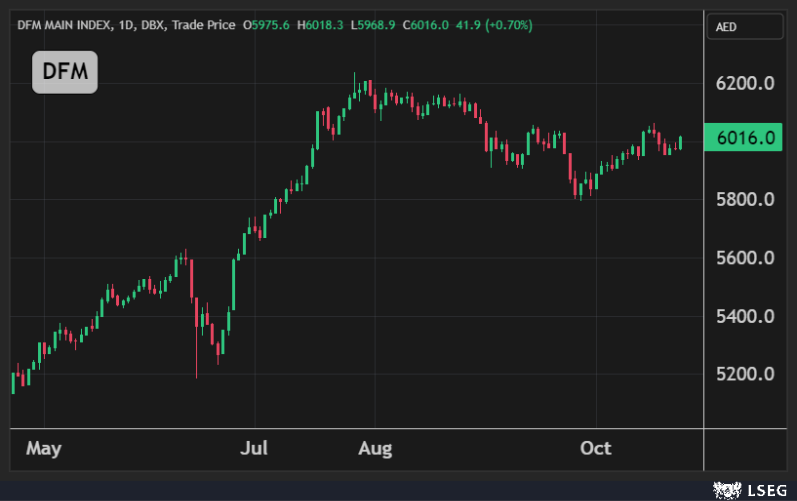Click the 5200.0 price axis label
The height and width of the screenshot is (501, 797).
(748, 374)
